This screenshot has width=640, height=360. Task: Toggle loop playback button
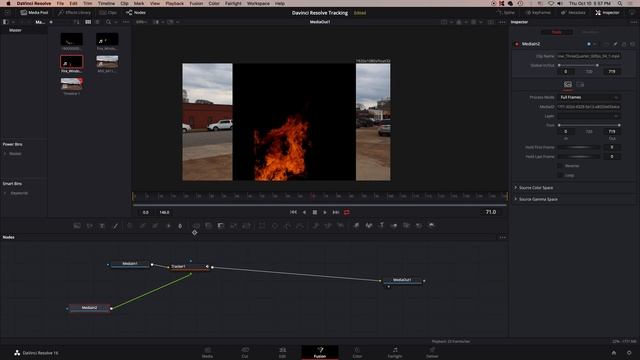point(347,212)
